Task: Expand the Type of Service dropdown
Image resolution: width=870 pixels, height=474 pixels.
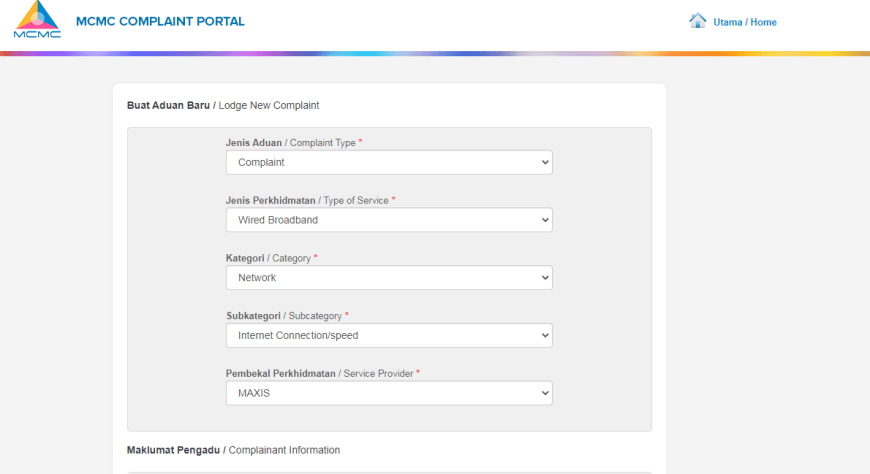Action: tap(389, 220)
